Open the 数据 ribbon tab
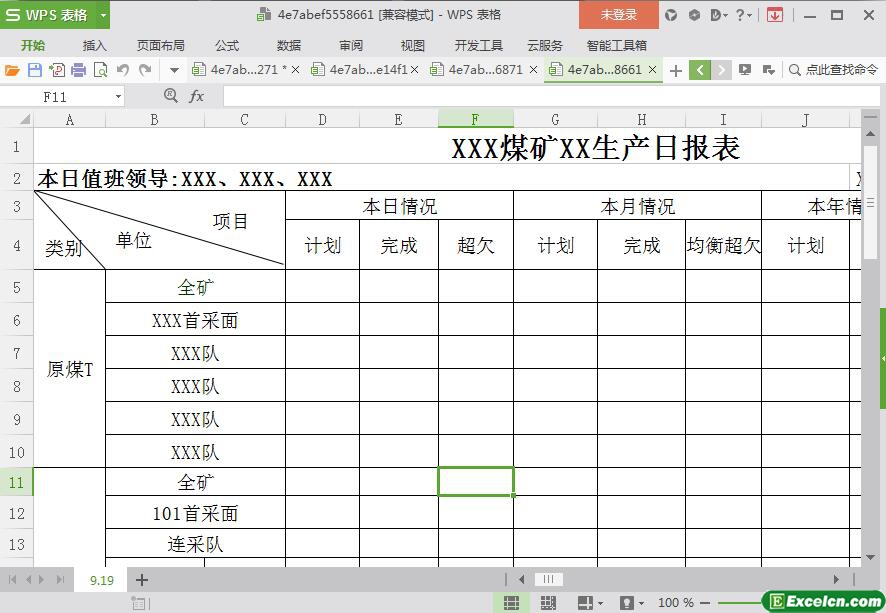886x613 pixels. tap(289, 46)
